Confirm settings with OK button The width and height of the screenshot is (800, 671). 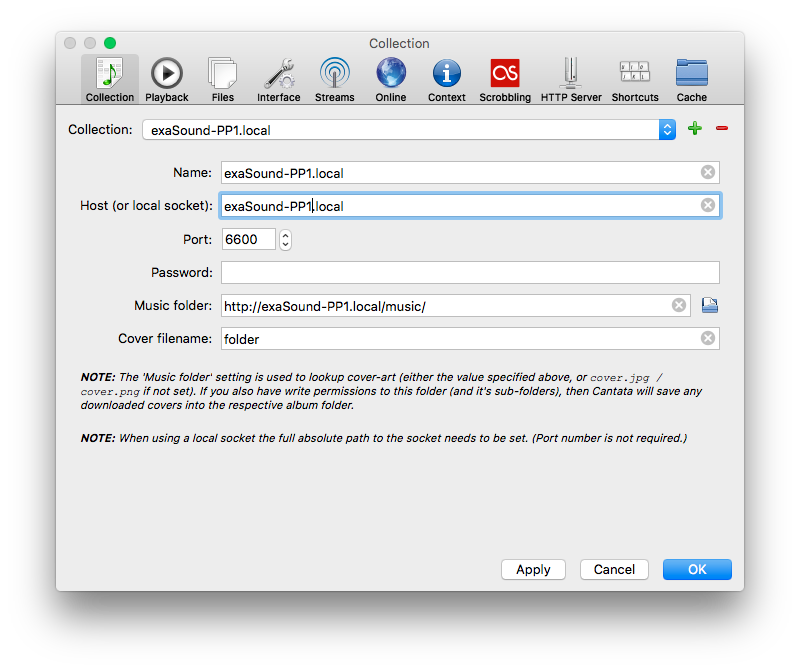(x=697, y=569)
